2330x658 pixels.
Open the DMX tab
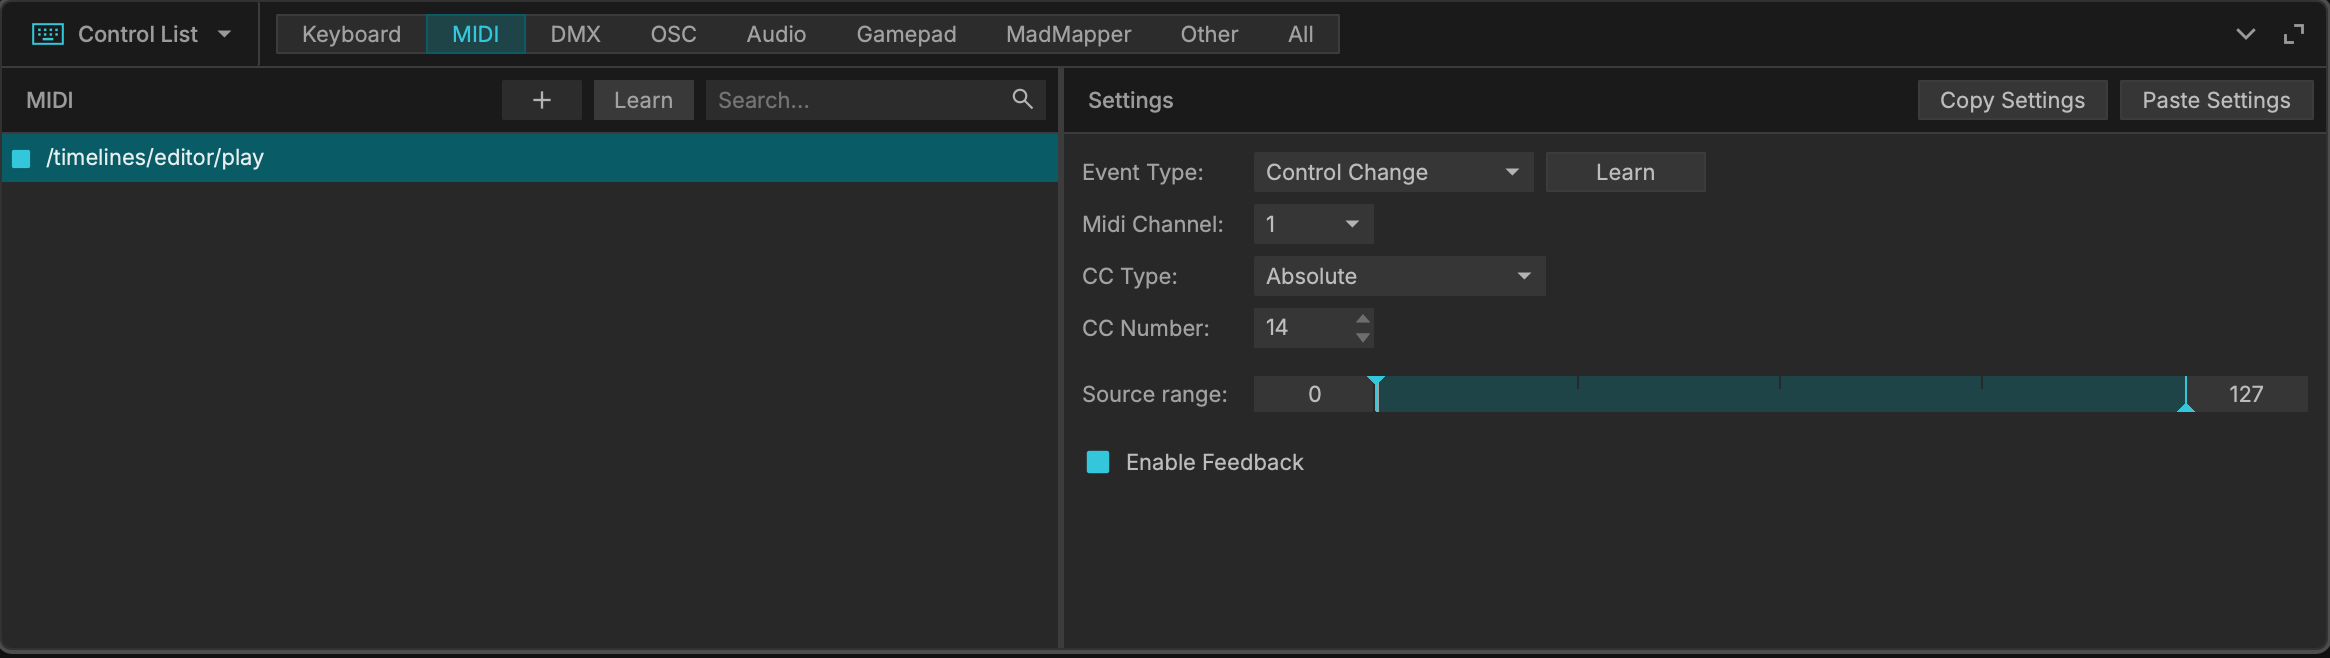575,34
